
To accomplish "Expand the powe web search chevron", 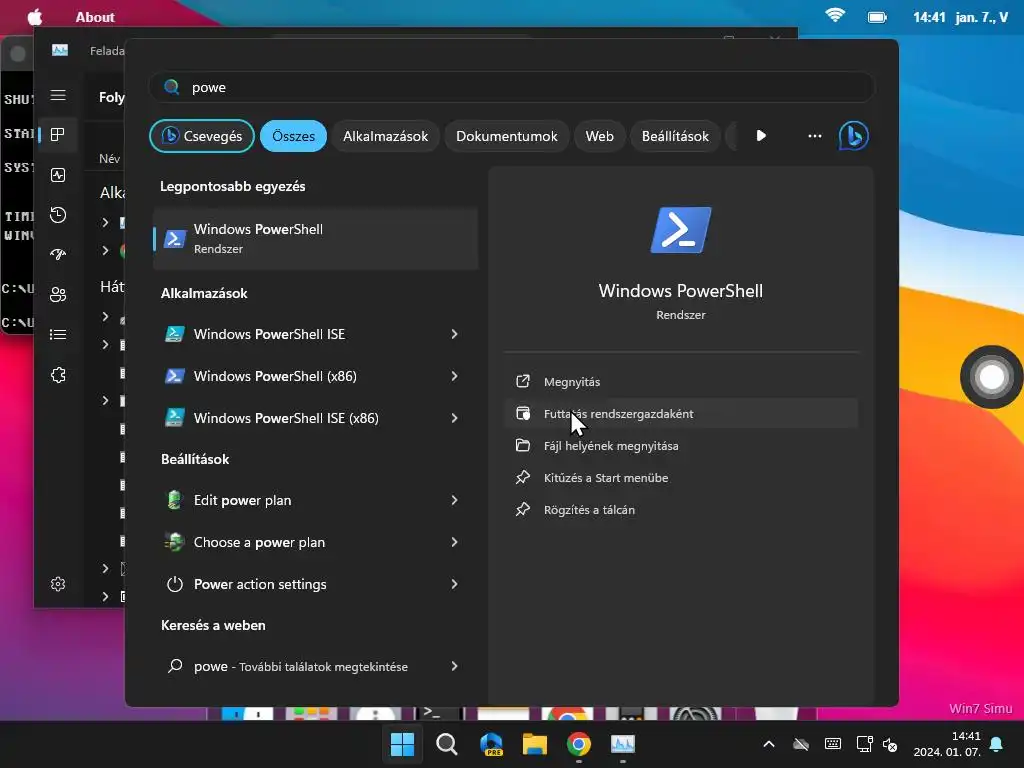I will point(455,666).
